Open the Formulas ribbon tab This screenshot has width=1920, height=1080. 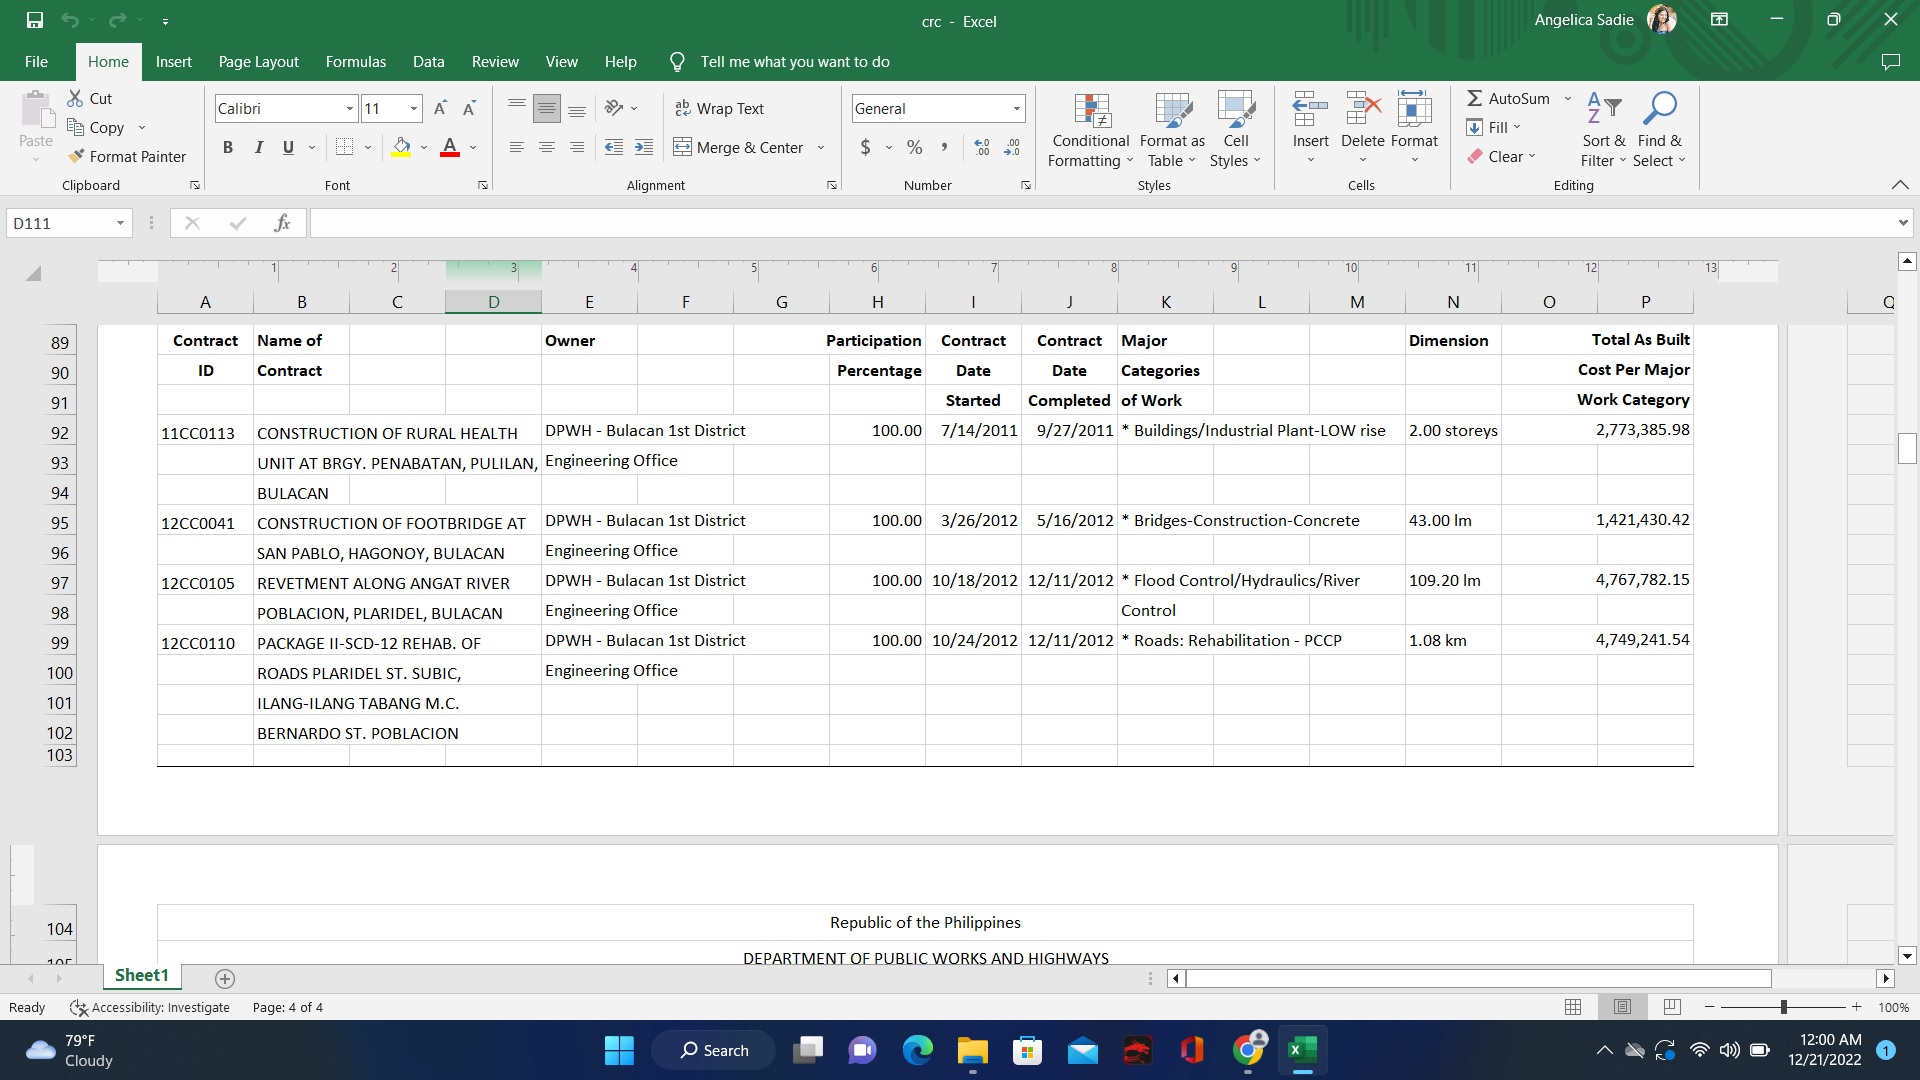355,62
